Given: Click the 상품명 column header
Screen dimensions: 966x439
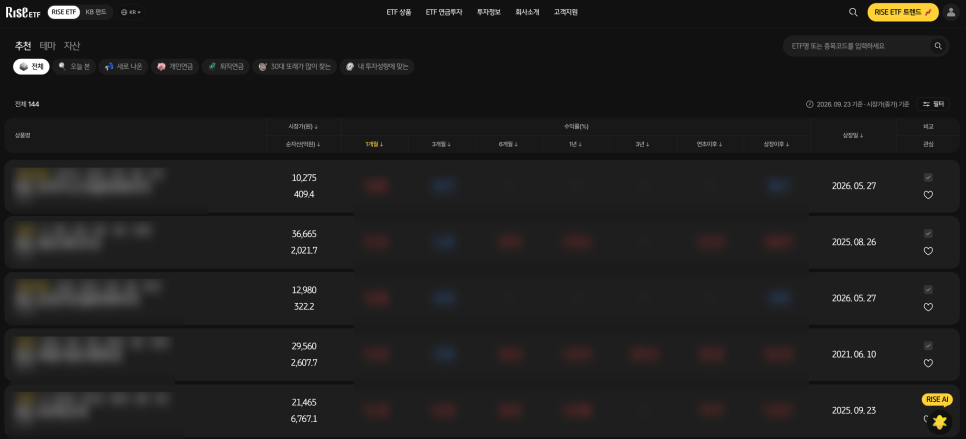Looking at the screenshot, I should pyautogui.click(x=22, y=135).
